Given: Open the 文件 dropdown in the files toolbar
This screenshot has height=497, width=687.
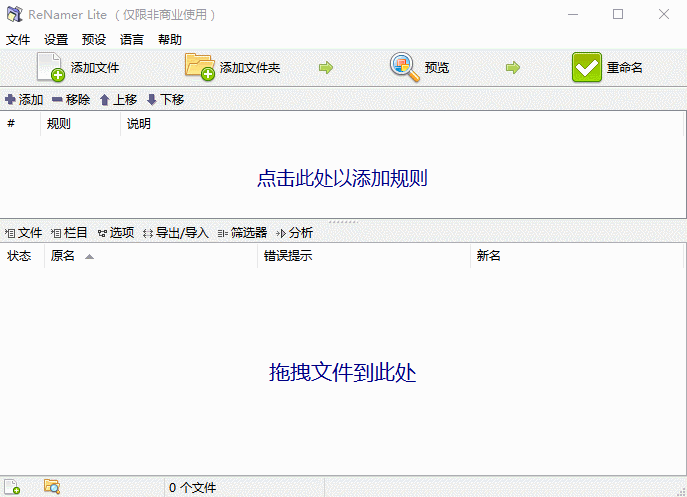Looking at the screenshot, I should [24, 232].
